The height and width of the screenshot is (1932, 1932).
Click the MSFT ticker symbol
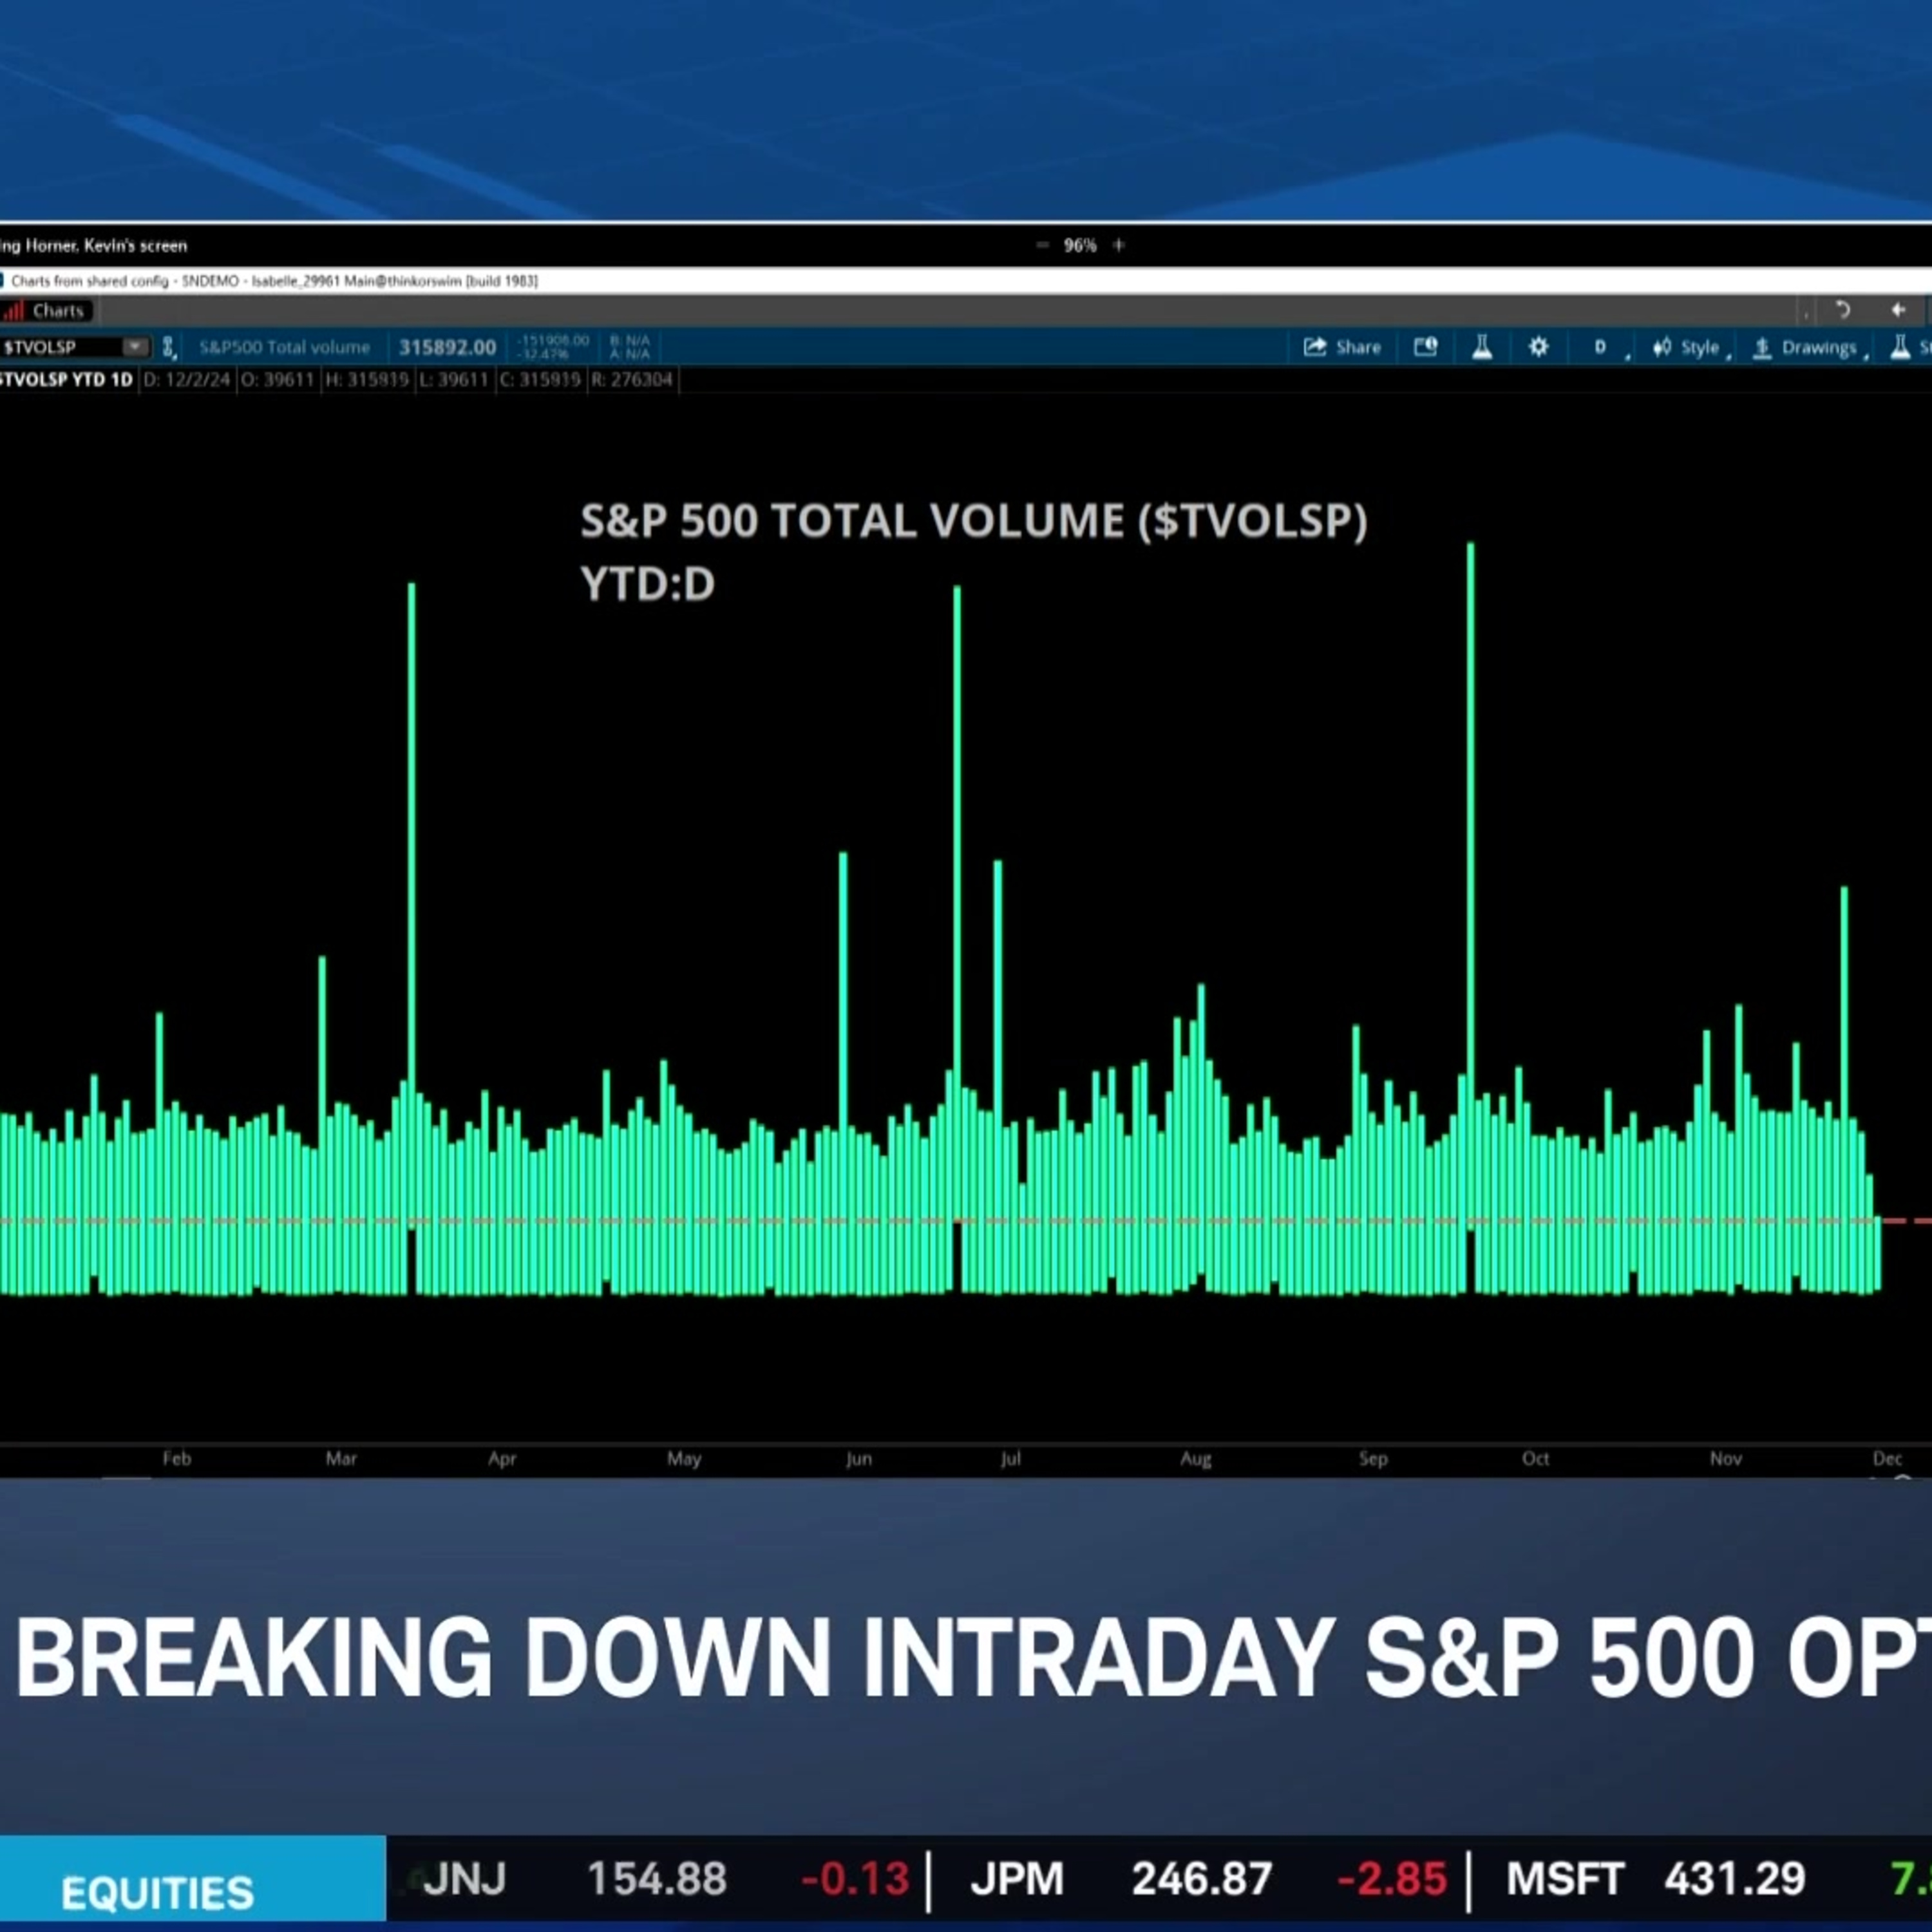pyautogui.click(x=1565, y=1880)
